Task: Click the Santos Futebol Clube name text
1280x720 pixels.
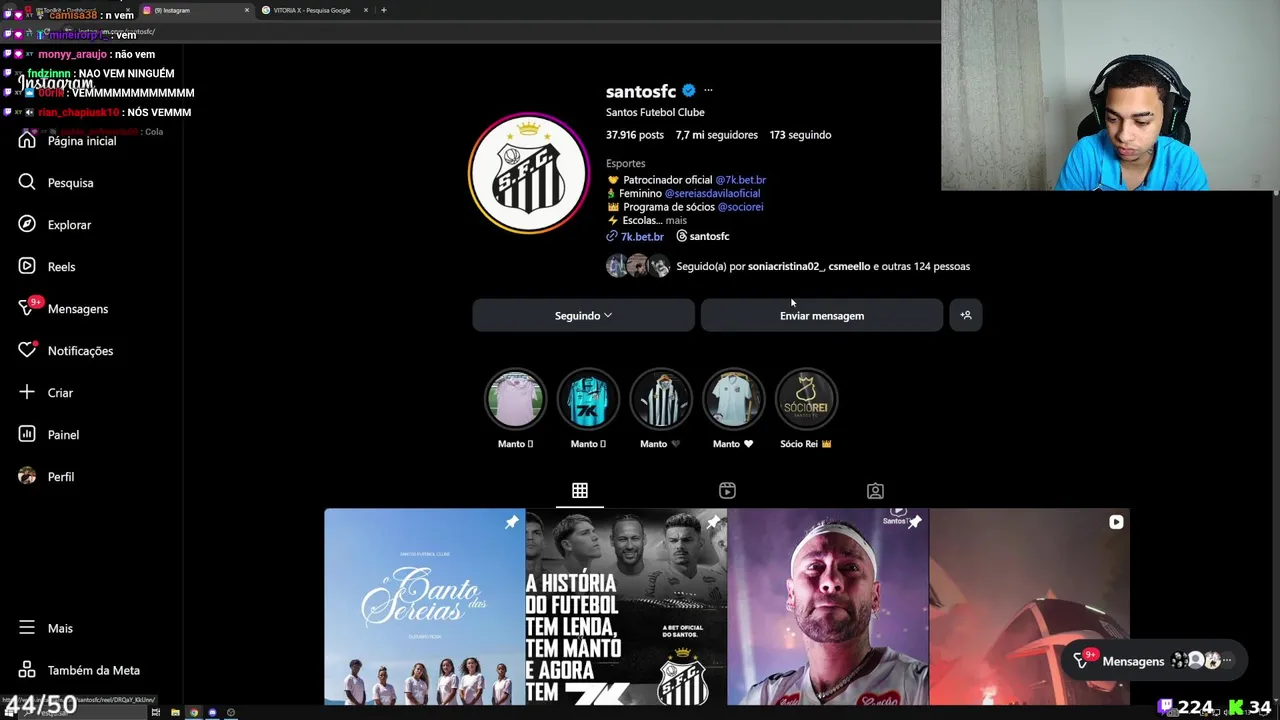Action: tap(655, 112)
